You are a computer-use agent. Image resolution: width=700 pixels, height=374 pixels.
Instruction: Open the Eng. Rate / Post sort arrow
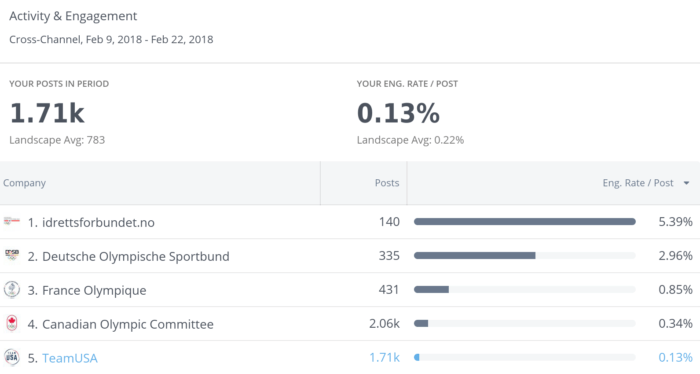[686, 183]
